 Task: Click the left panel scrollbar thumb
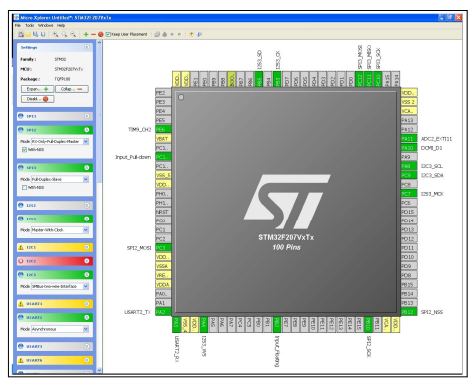(99, 114)
